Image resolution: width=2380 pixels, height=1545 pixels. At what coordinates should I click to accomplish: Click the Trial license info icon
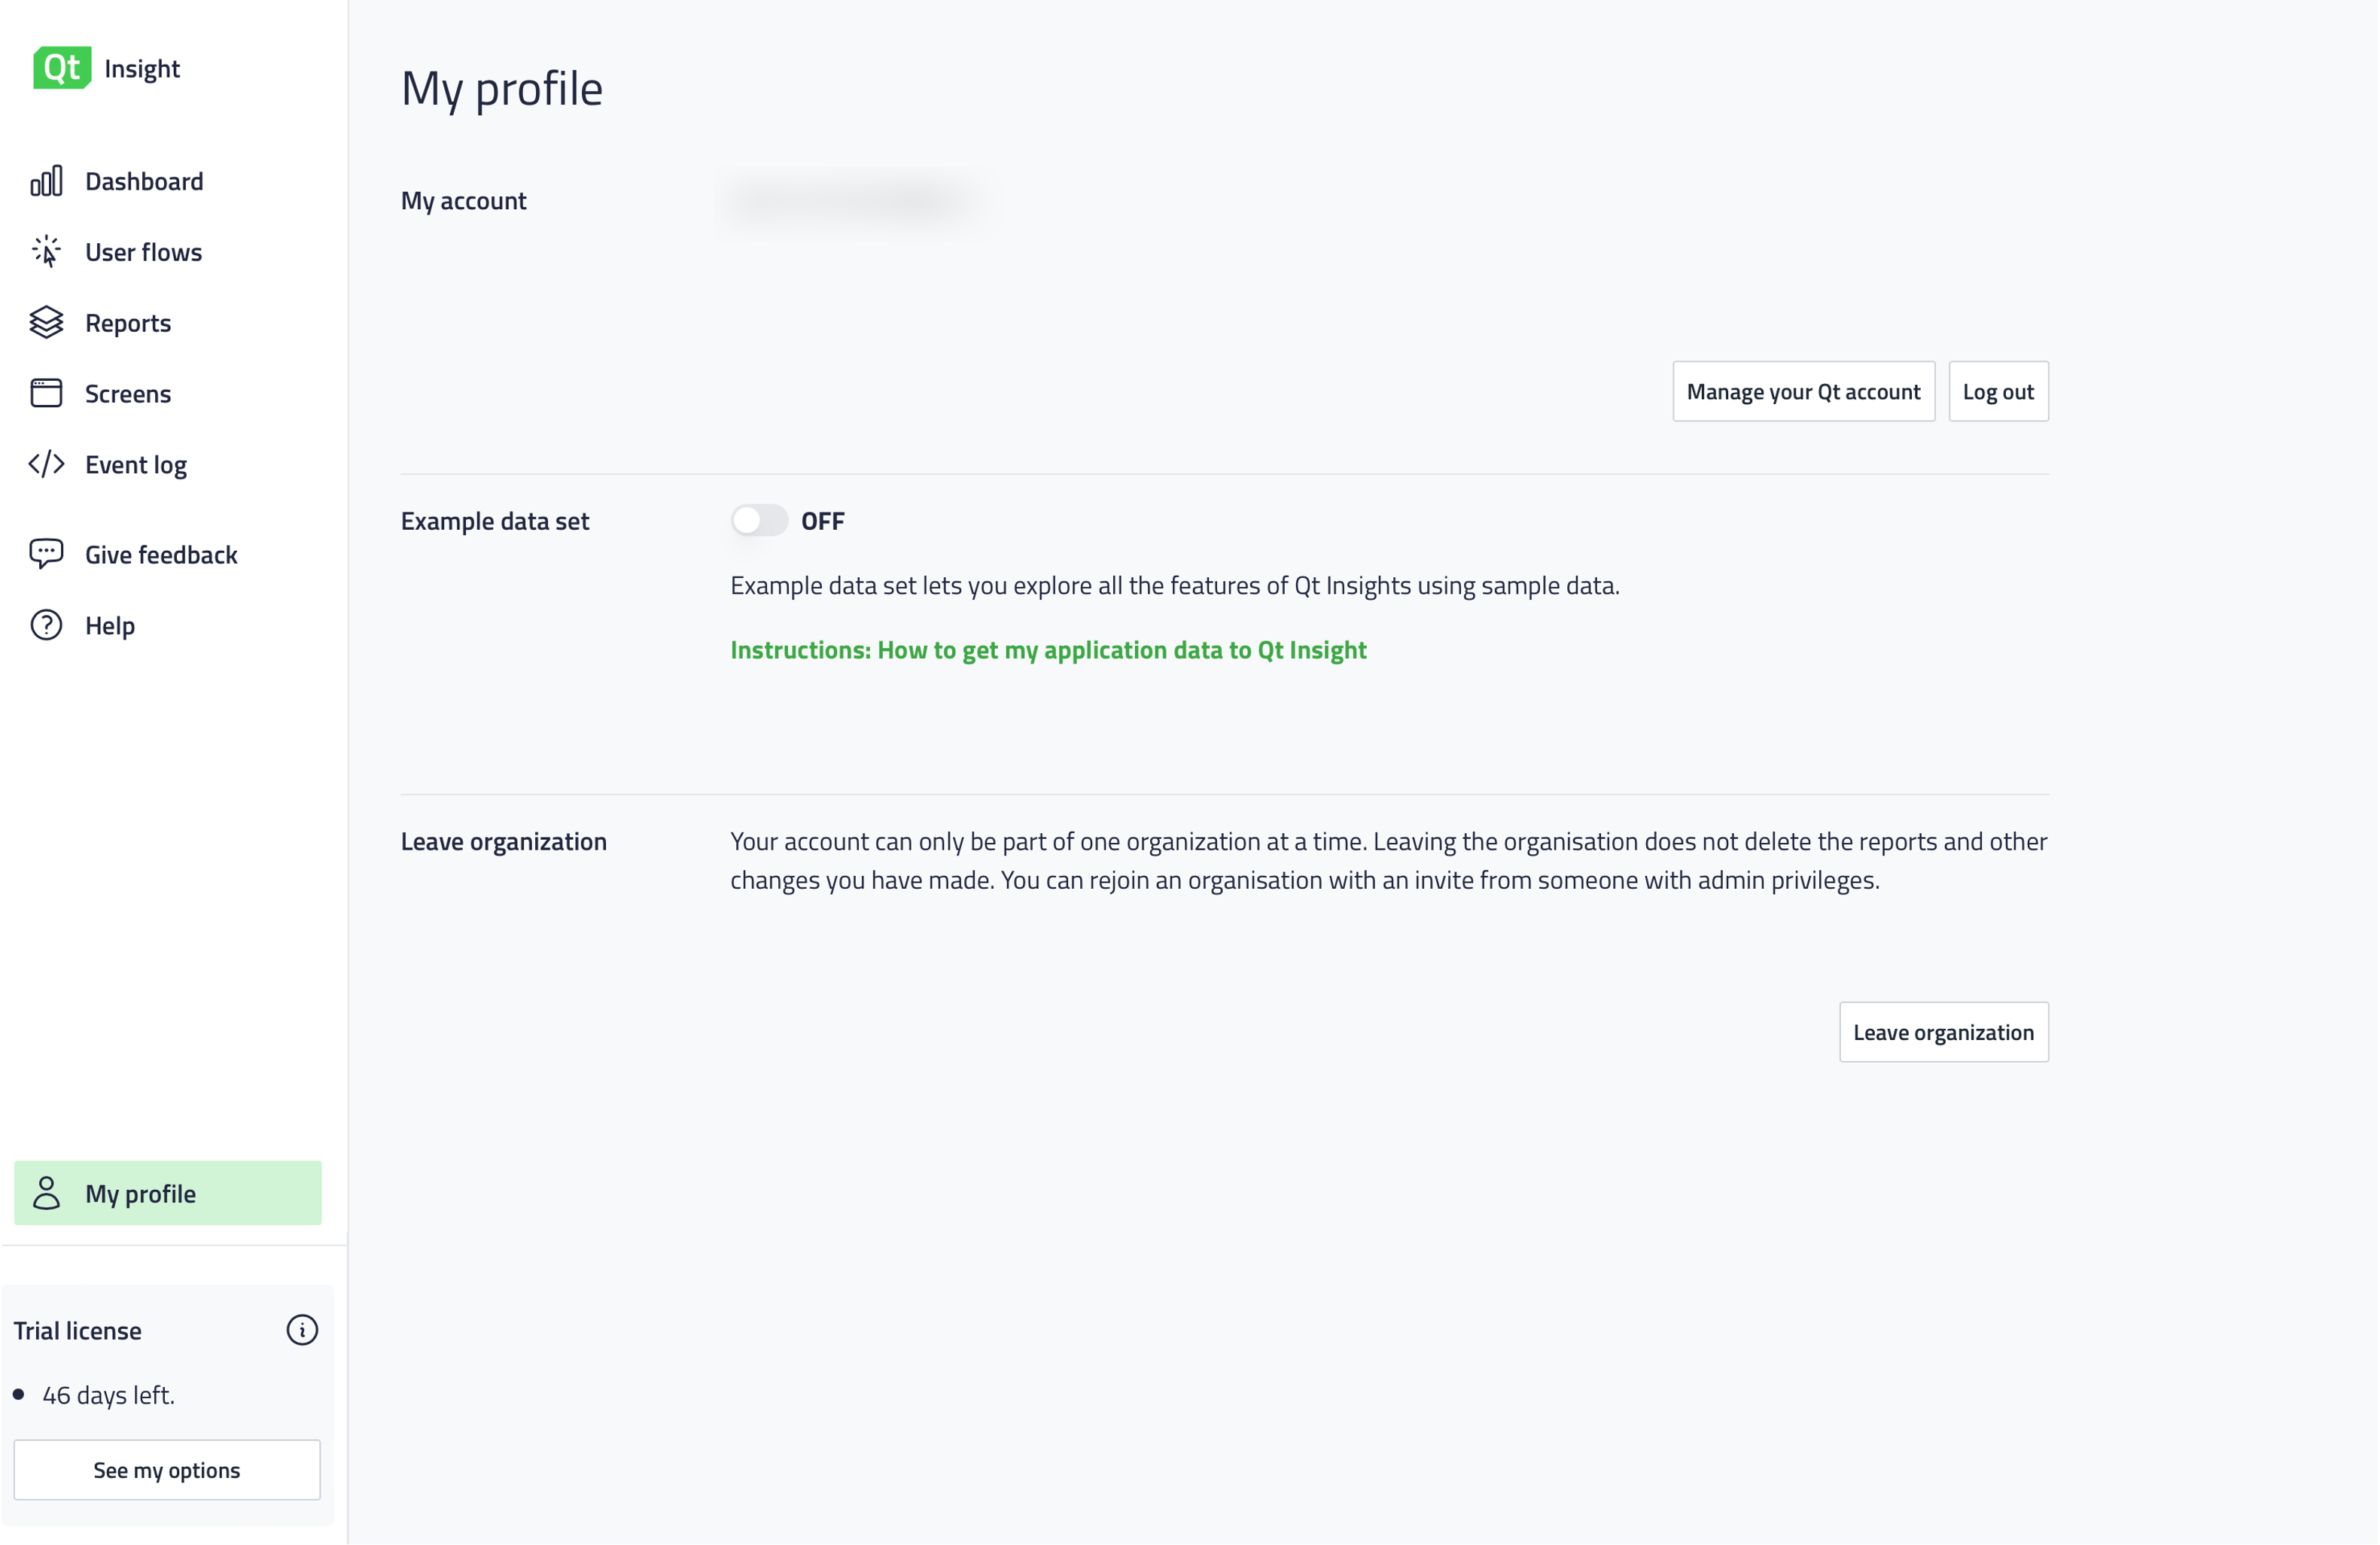tap(302, 1330)
